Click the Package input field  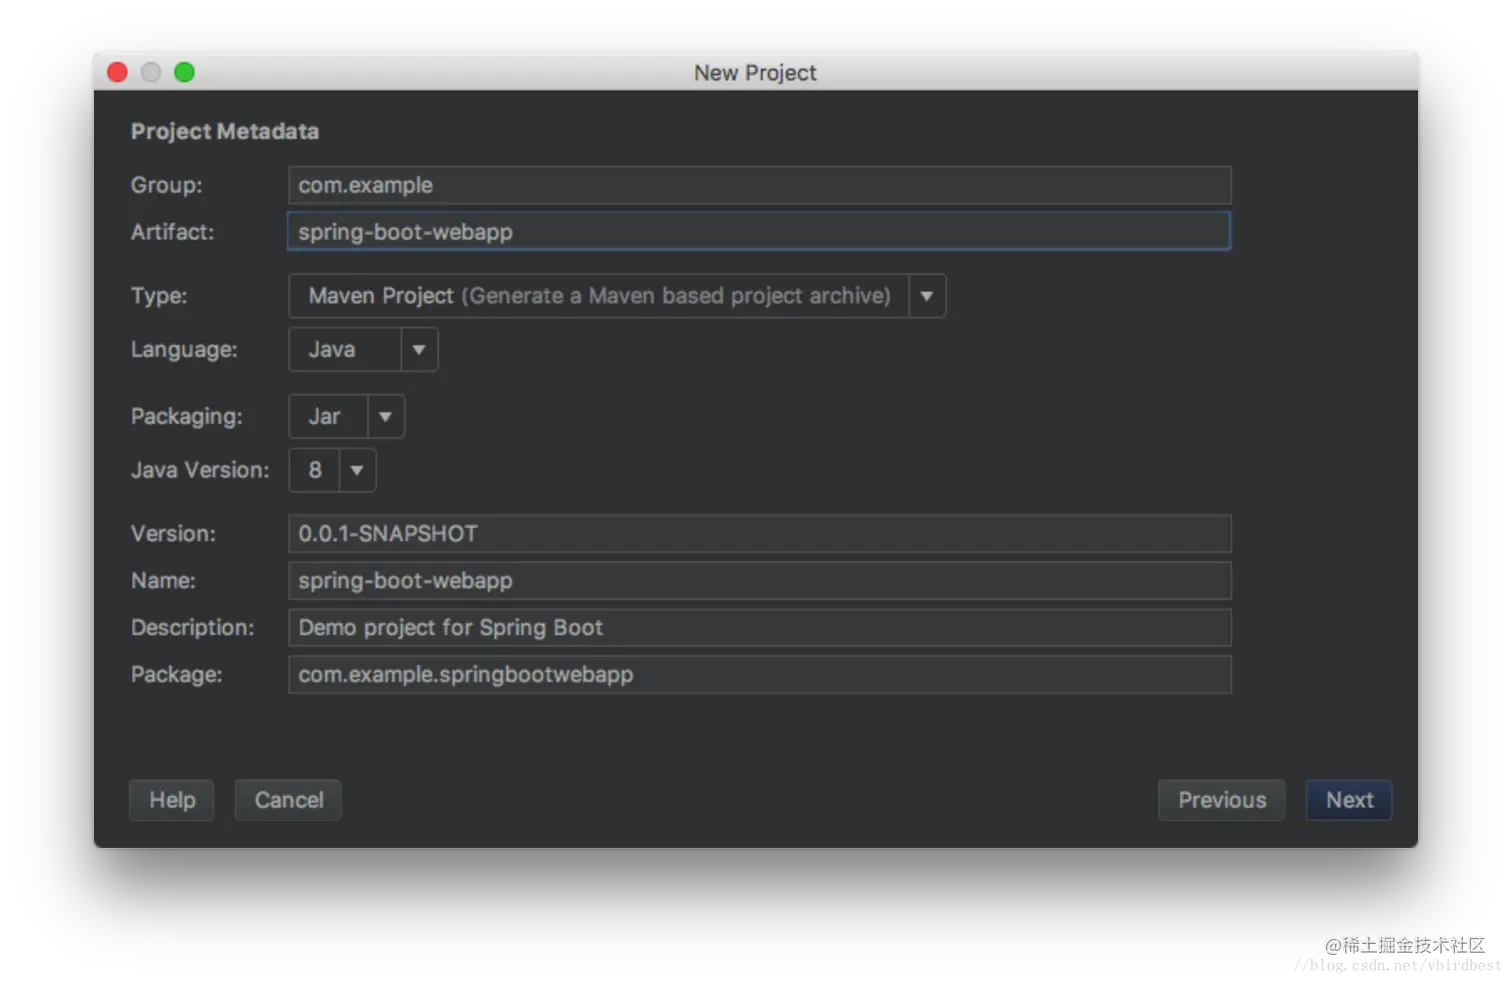[759, 674]
